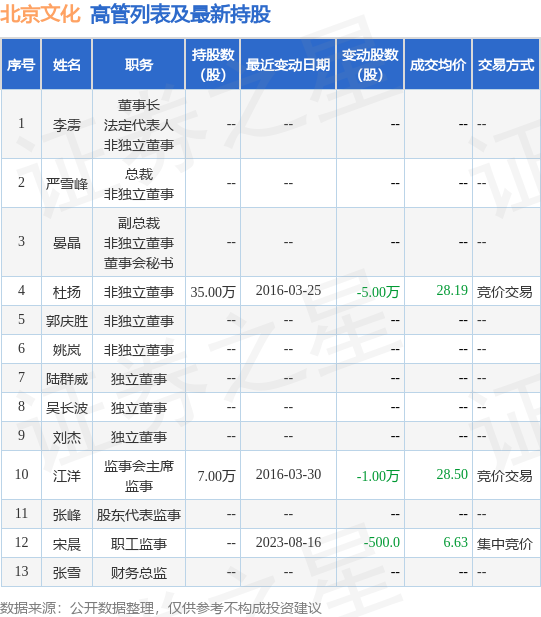The width and height of the screenshot is (541, 617).
Task: Click the date 2016-03-25
Action: [288, 290]
